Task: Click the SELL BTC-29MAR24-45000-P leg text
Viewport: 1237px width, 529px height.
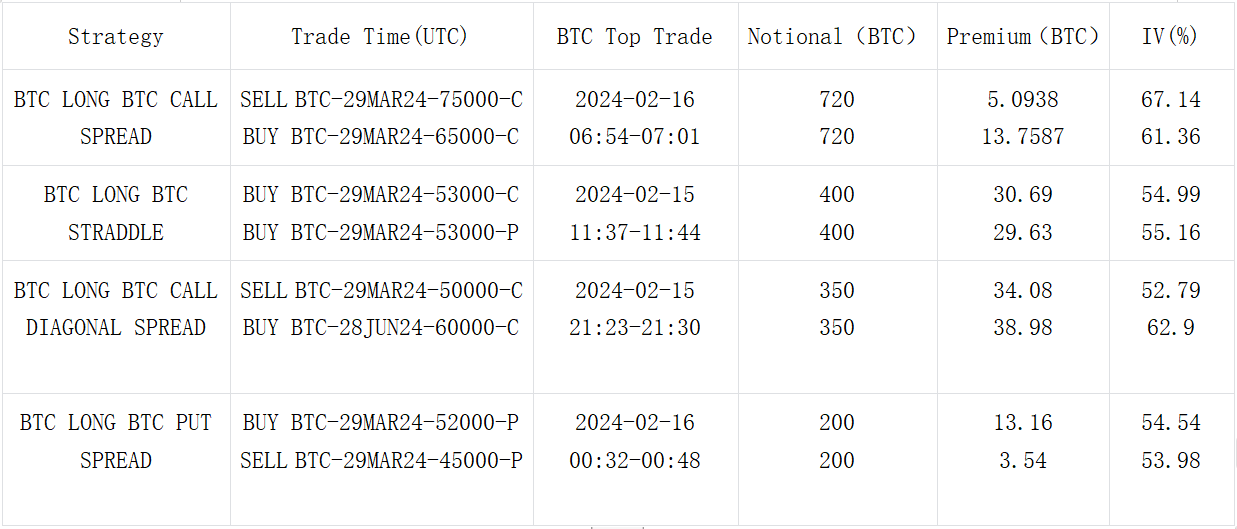Action: coord(381,461)
